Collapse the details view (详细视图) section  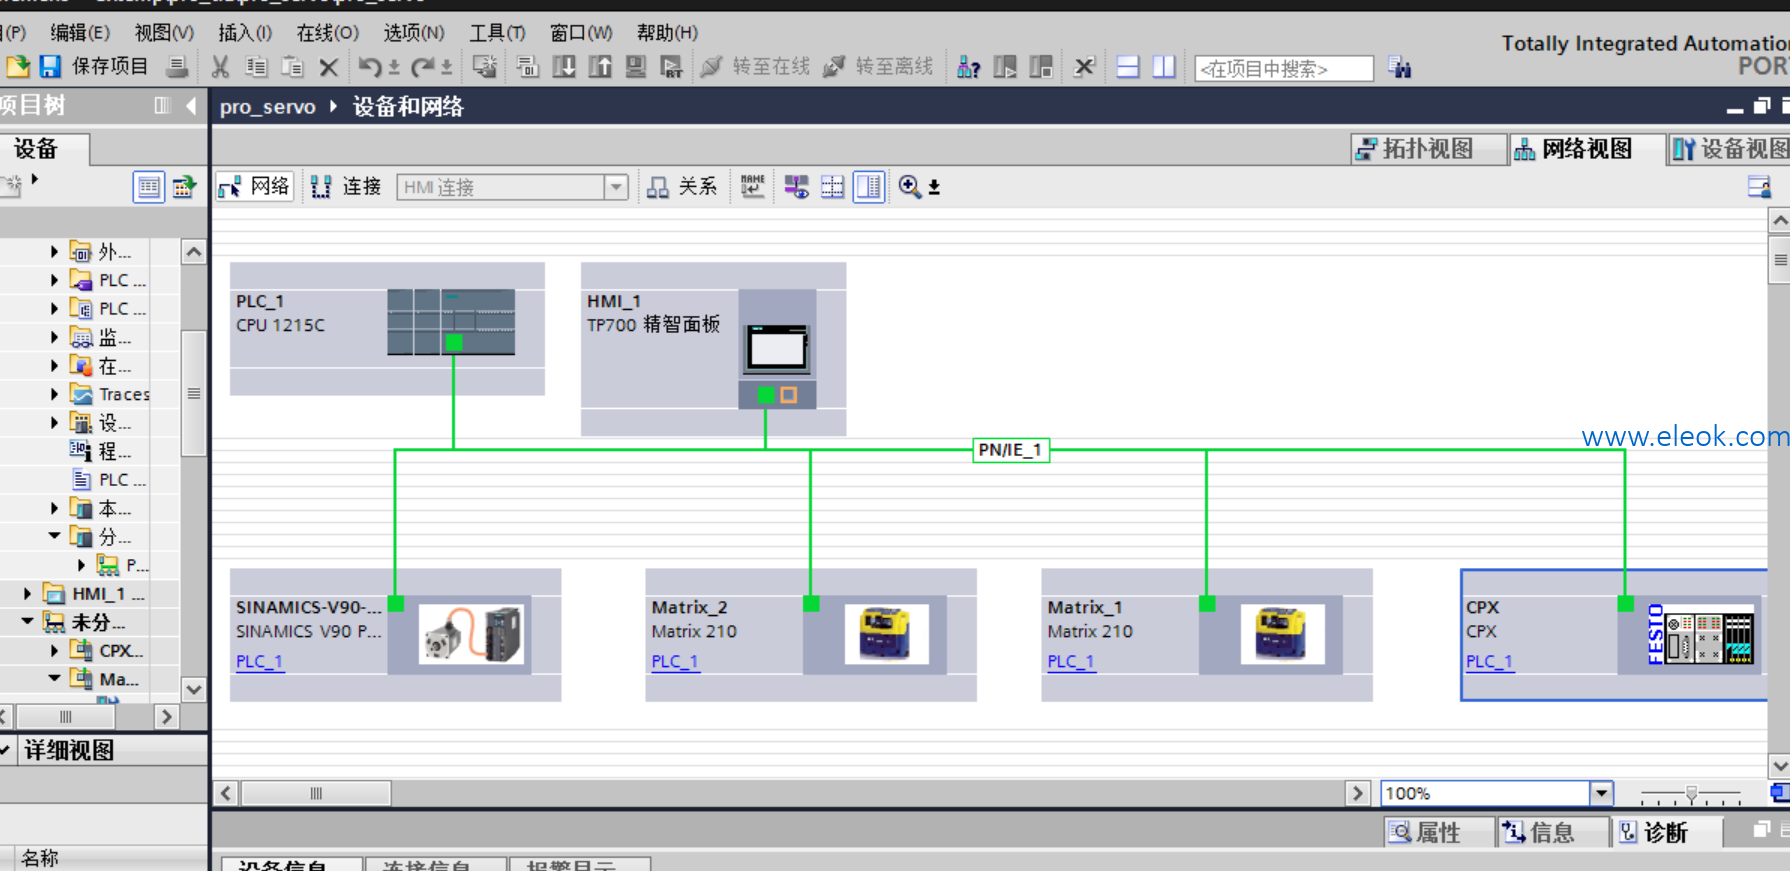click(x=5, y=750)
